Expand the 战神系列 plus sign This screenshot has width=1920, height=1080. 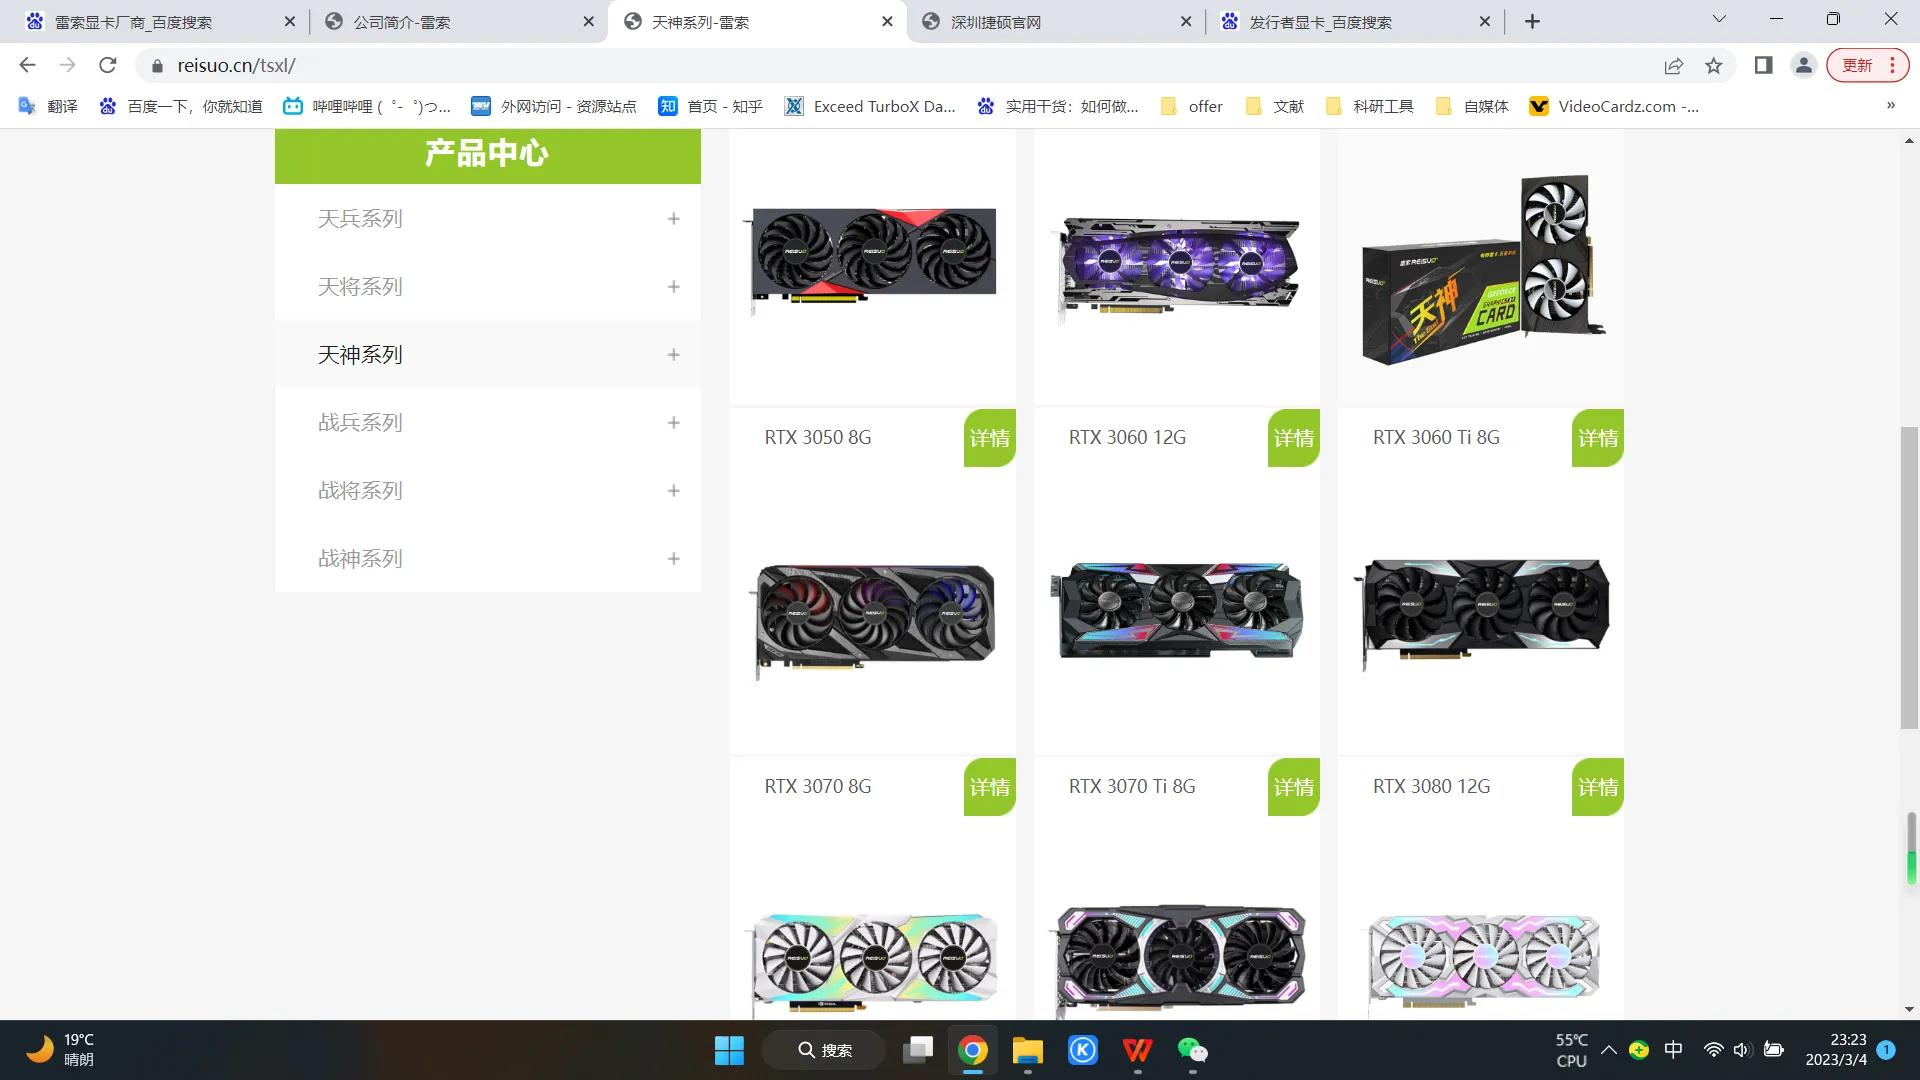673,559
